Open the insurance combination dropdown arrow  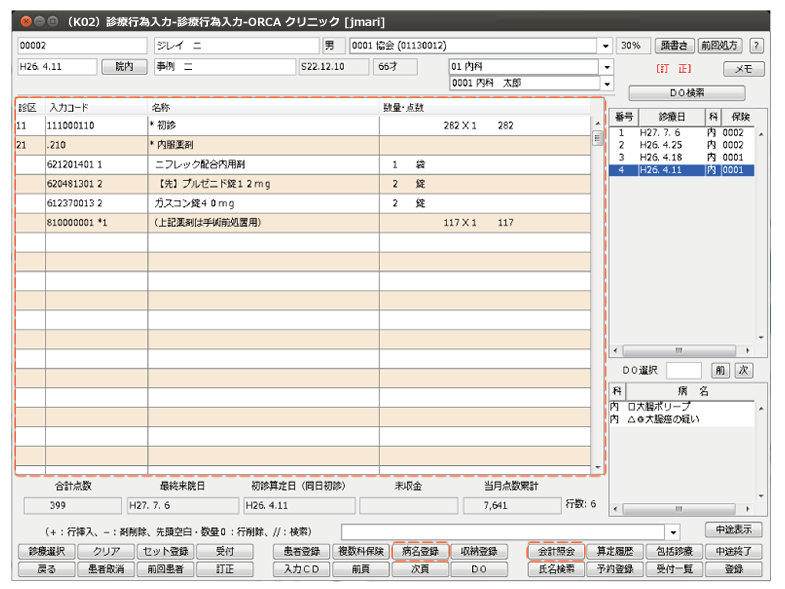[x=606, y=46]
